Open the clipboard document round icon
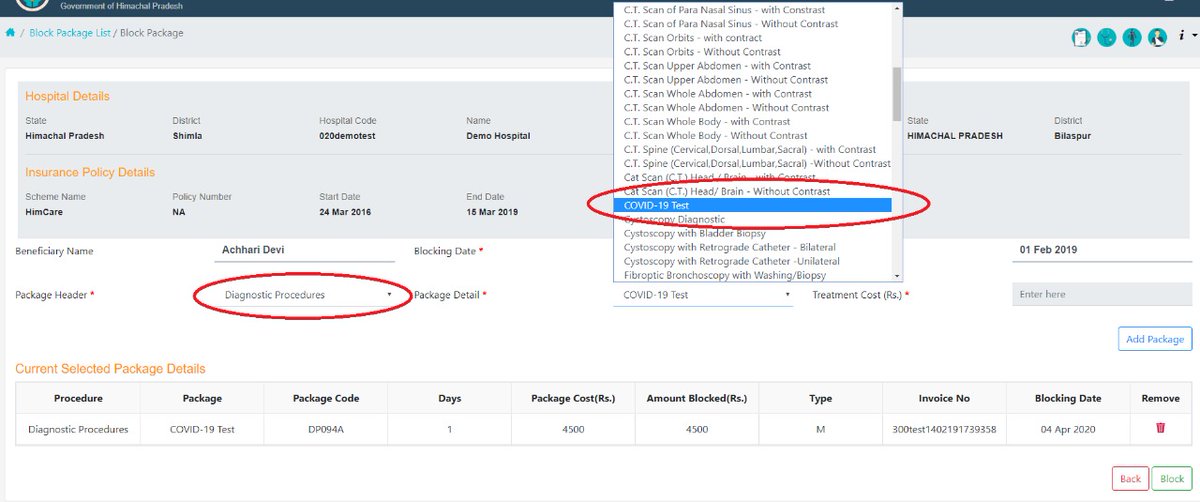 click(x=1081, y=37)
